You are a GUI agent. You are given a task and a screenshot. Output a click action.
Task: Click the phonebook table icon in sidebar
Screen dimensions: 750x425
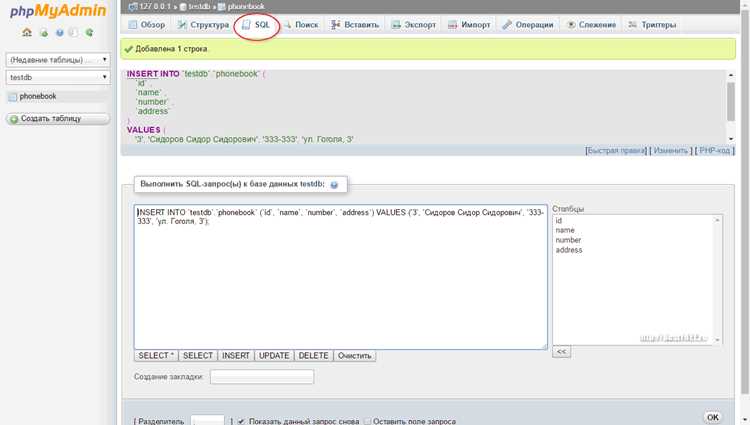pyautogui.click(x=12, y=97)
